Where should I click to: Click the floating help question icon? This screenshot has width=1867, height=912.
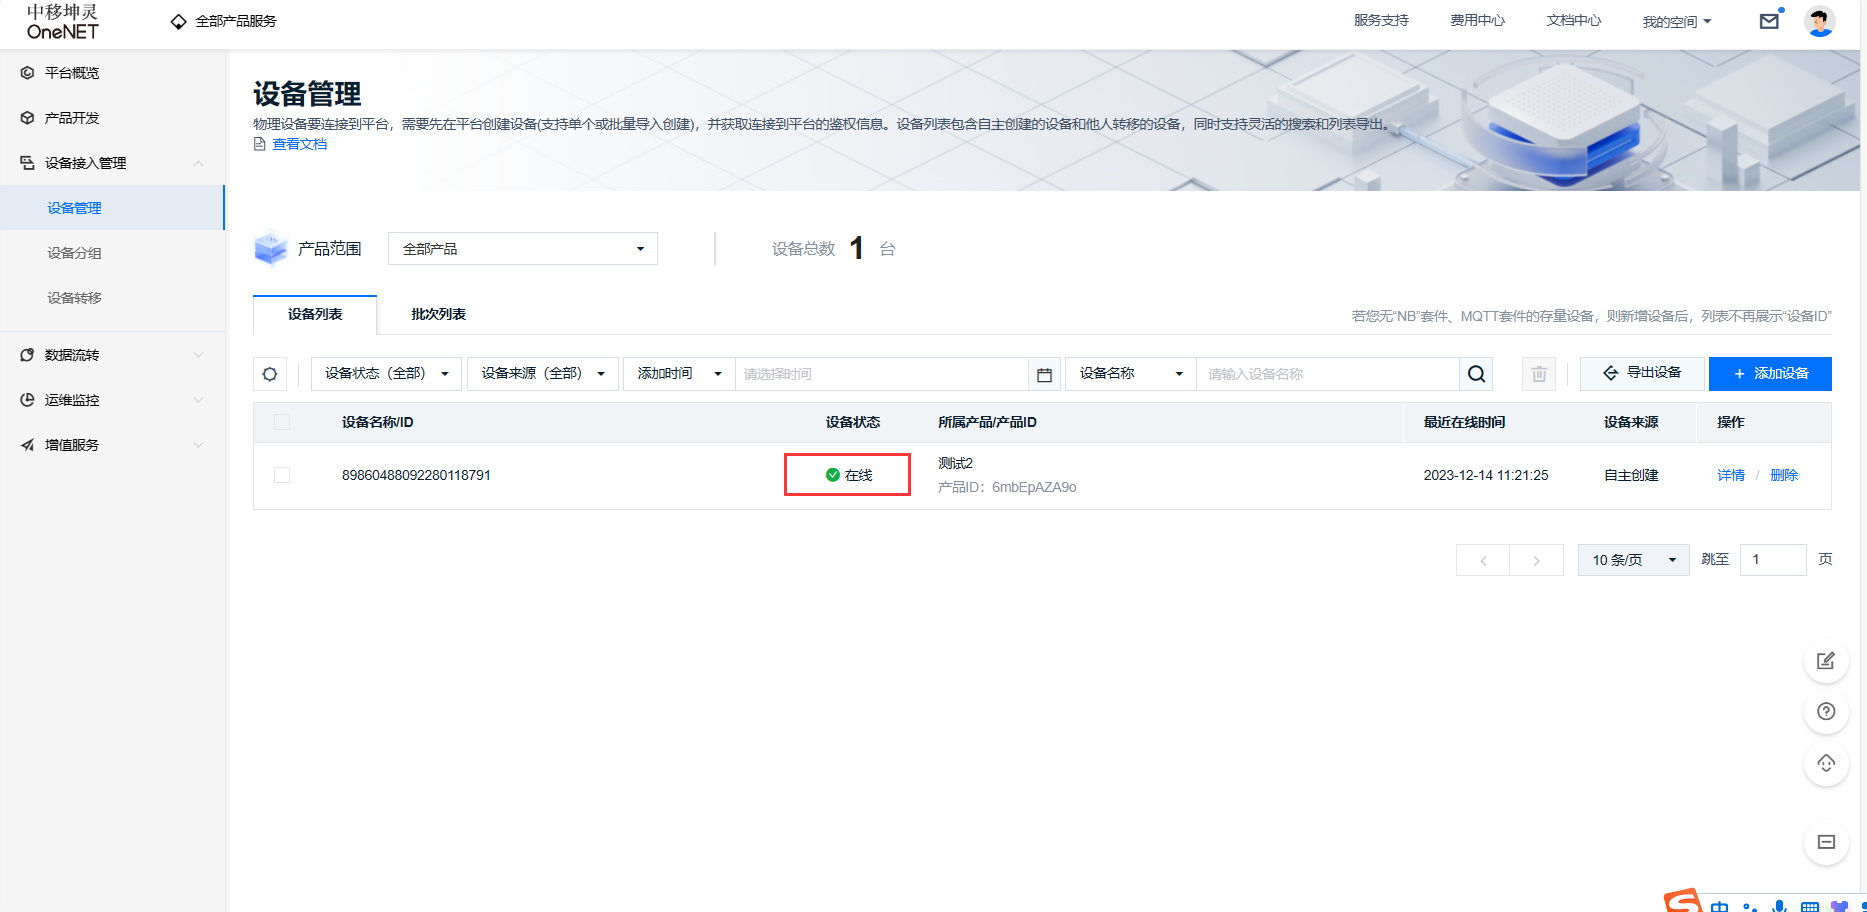1825,711
